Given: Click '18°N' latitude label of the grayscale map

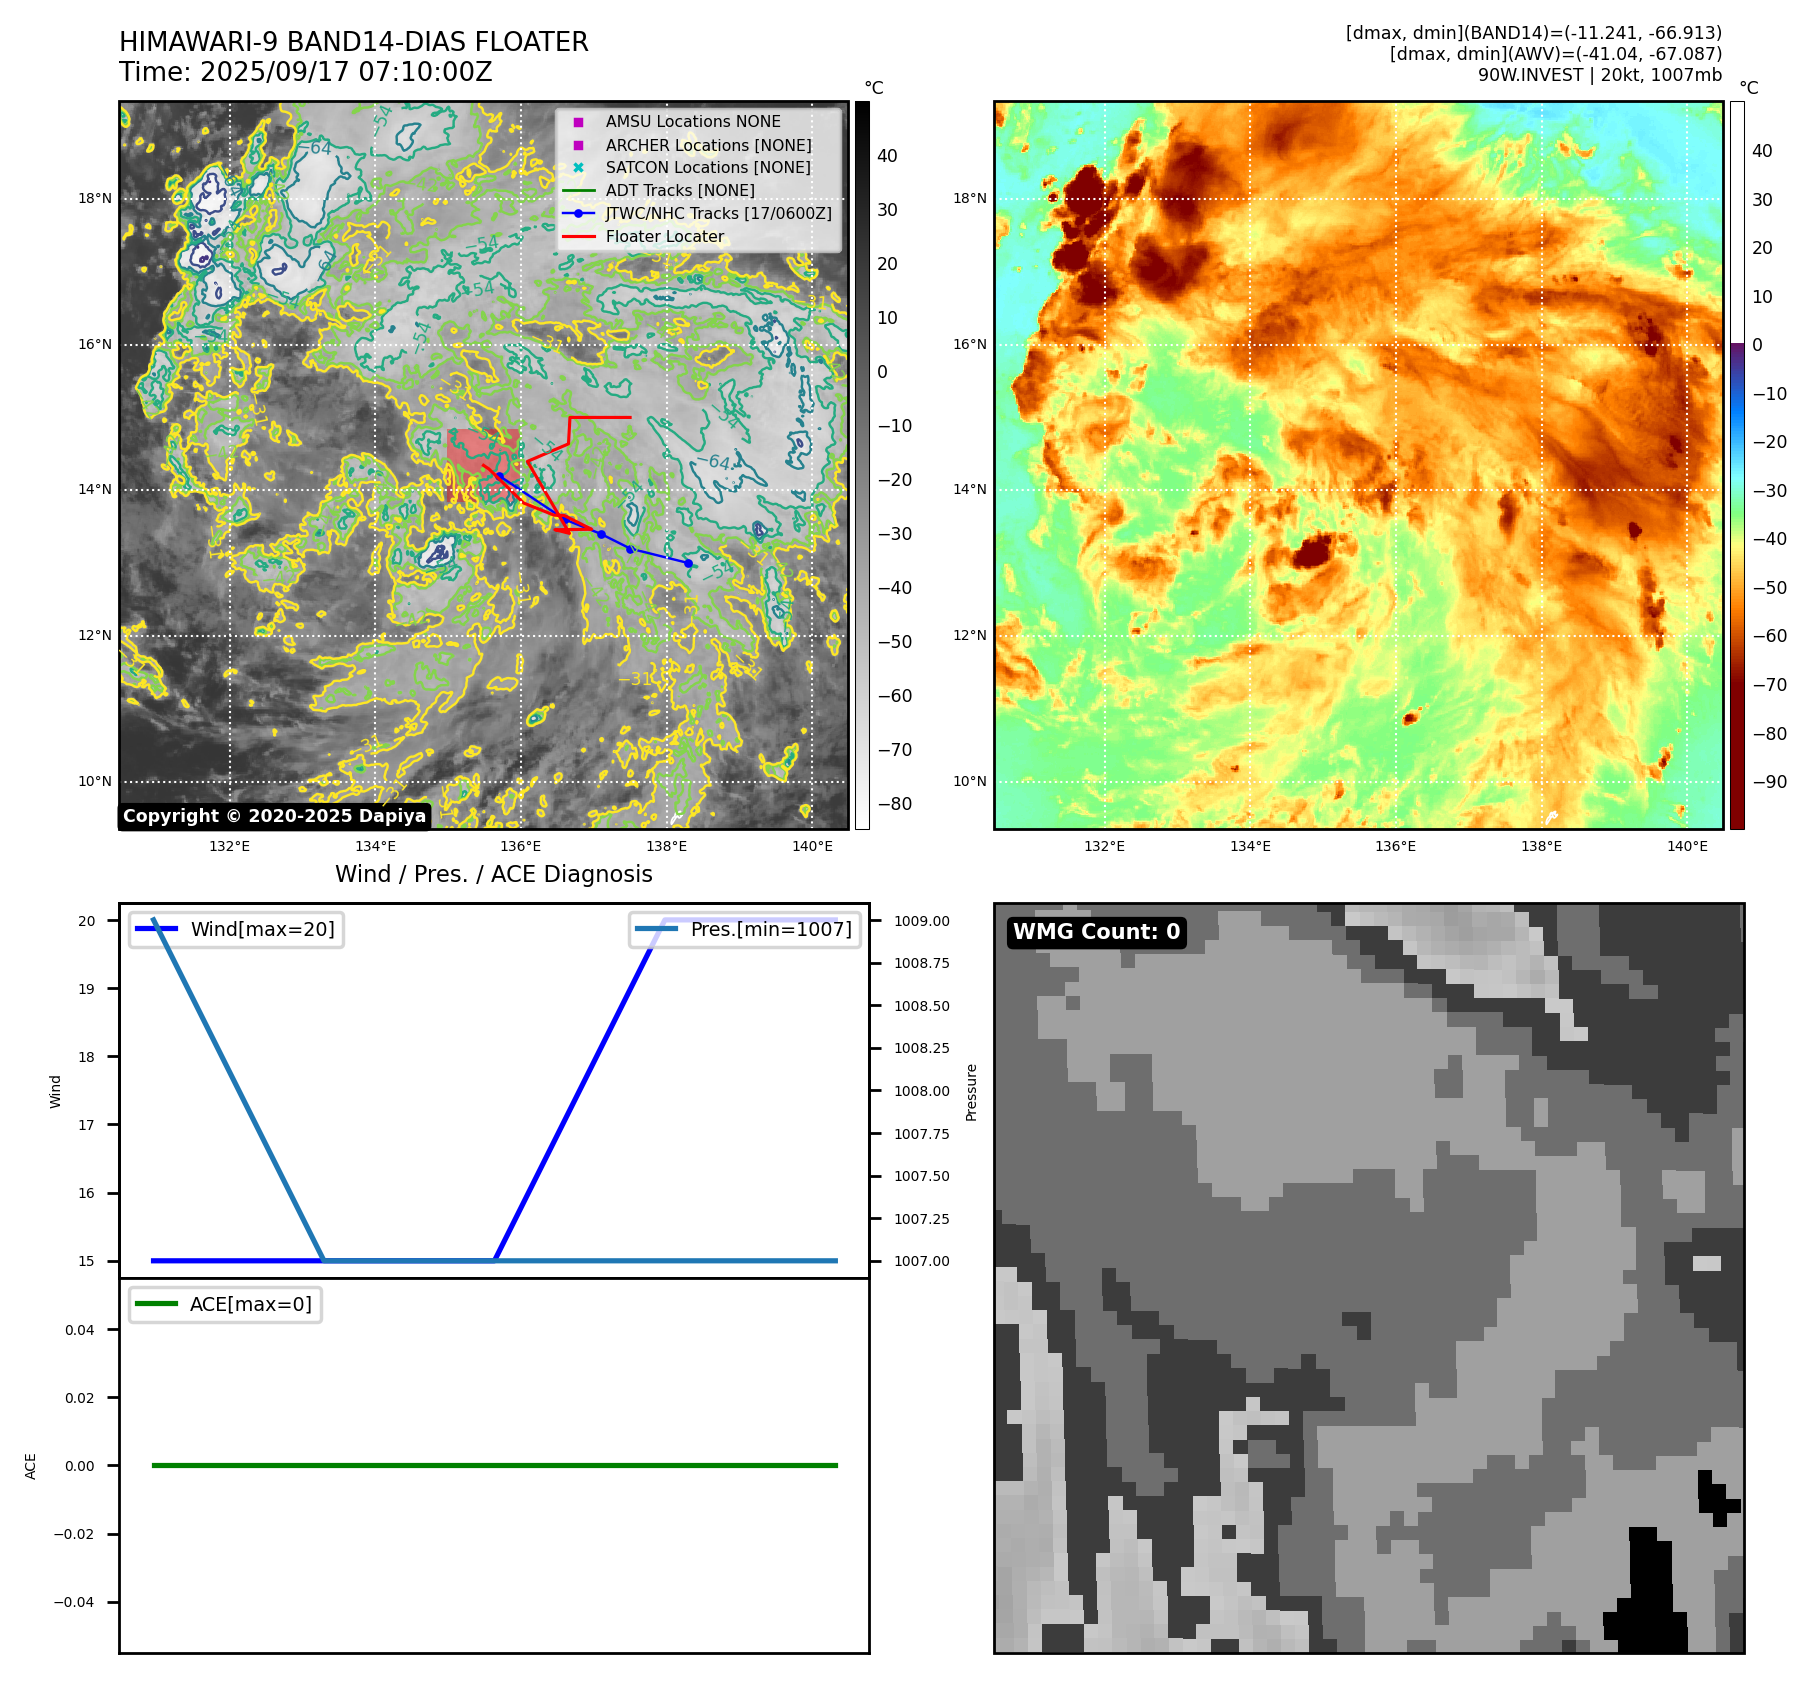Looking at the screenshot, I should [95, 199].
